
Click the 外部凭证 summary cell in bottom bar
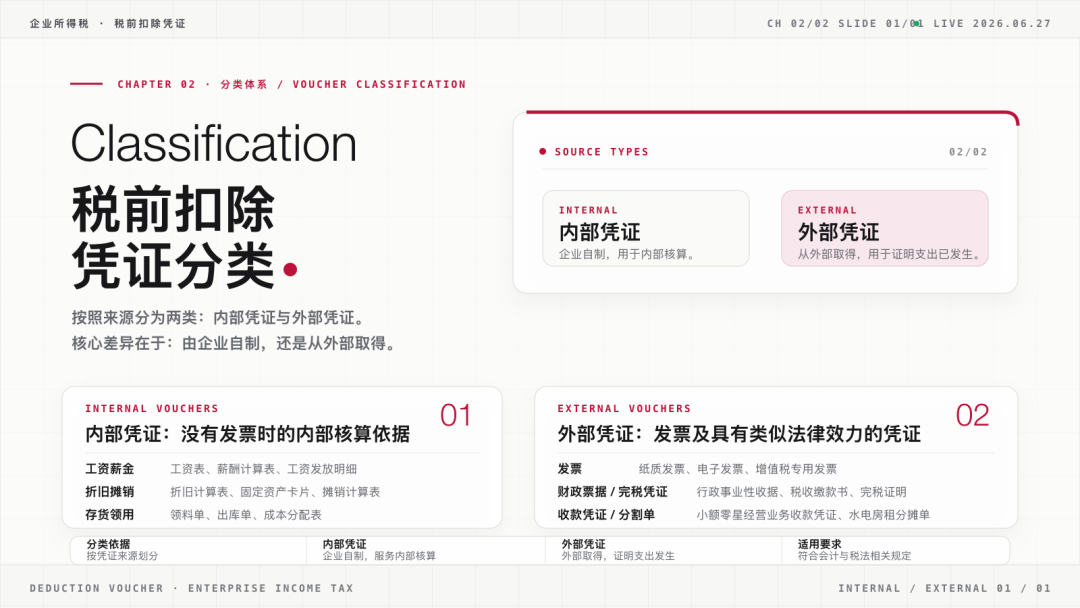[663, 550]
